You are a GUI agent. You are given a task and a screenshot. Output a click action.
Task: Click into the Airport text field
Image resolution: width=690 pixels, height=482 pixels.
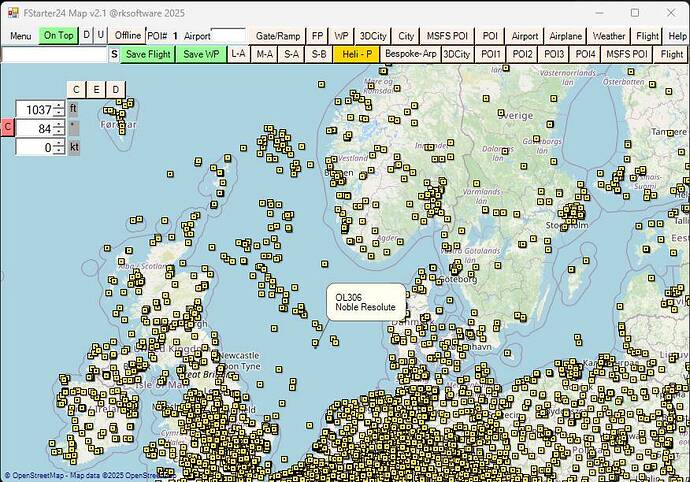coord(228,35)
